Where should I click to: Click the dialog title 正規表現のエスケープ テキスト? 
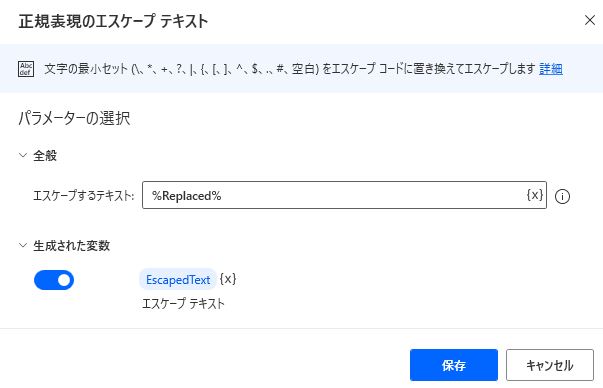113,21
